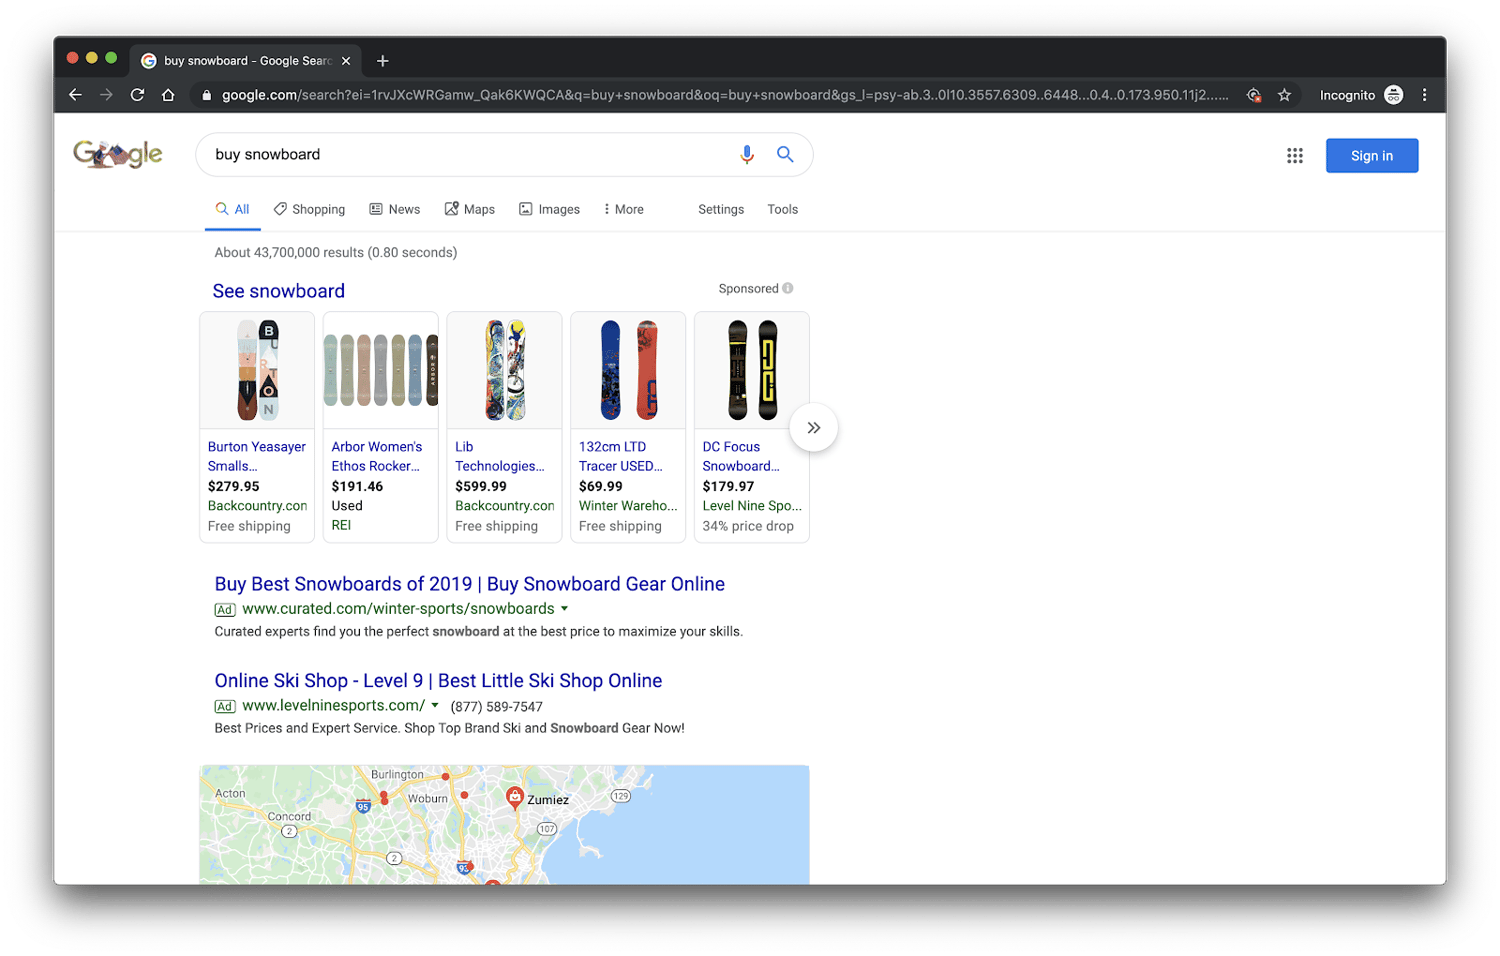The image size is (1500, 956).
Task: Open the Arbor Women's Ethos snowboard image
Action: (x=381, y=370)
